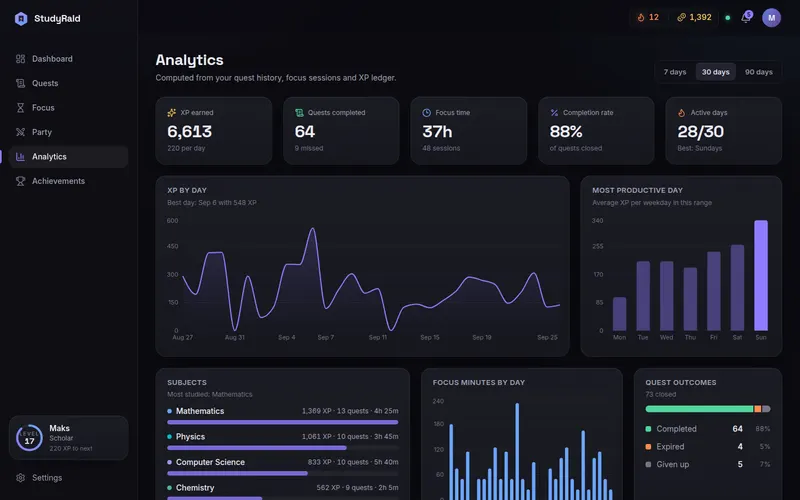Click the Expired orange legend swatch

click(648, 447)
